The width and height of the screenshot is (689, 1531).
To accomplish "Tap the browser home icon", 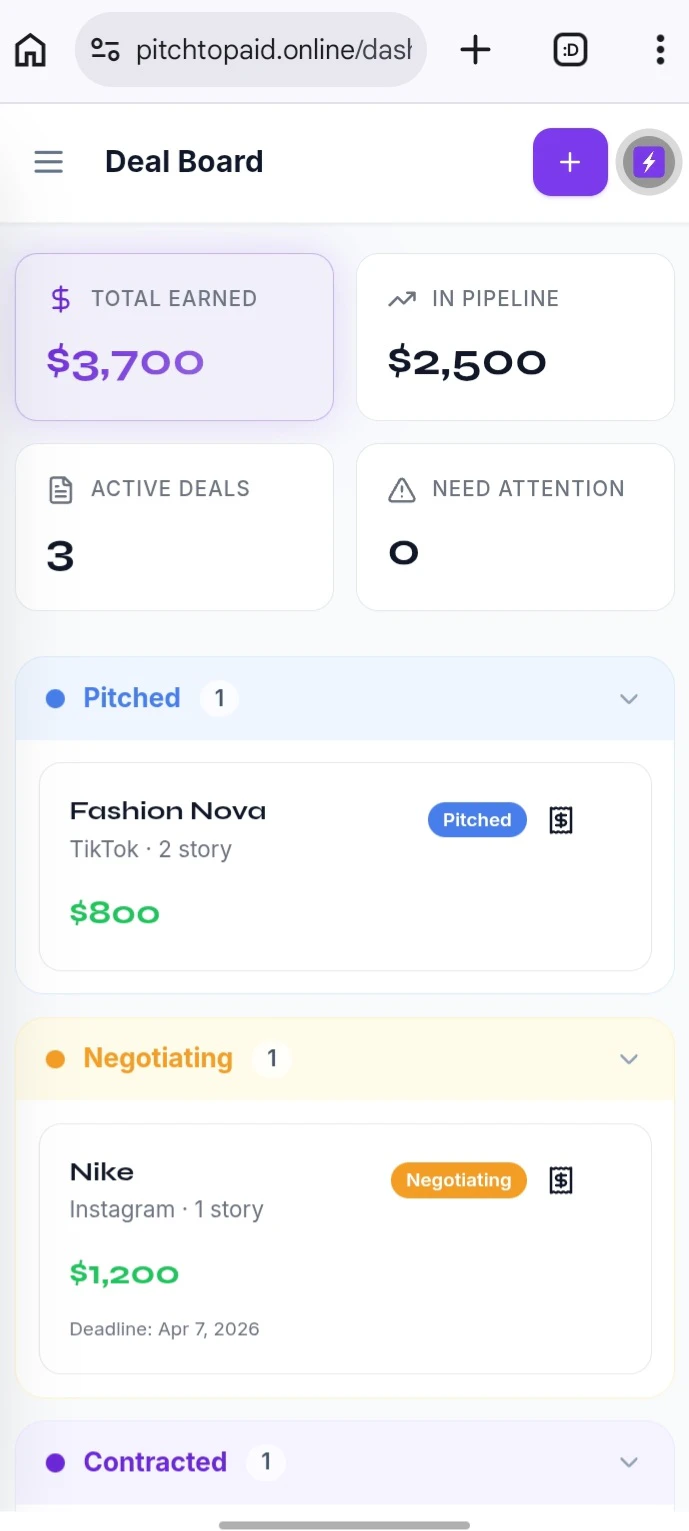I will point(31,50).
